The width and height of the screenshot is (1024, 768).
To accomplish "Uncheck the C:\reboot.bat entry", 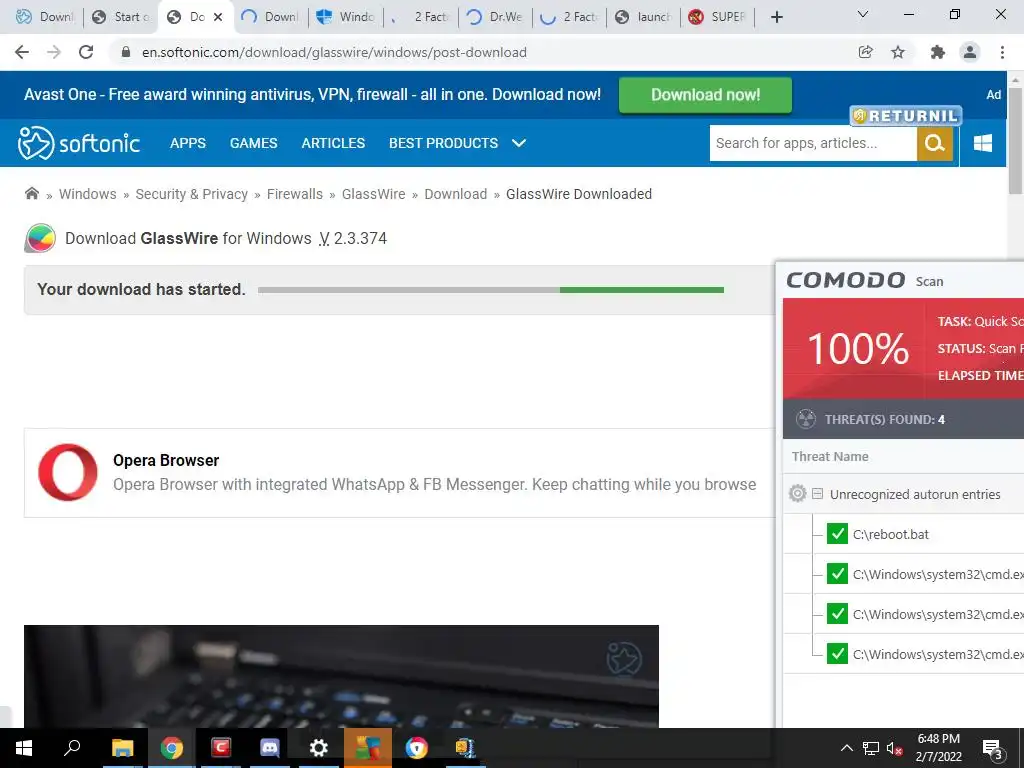I will pos(837,534).
